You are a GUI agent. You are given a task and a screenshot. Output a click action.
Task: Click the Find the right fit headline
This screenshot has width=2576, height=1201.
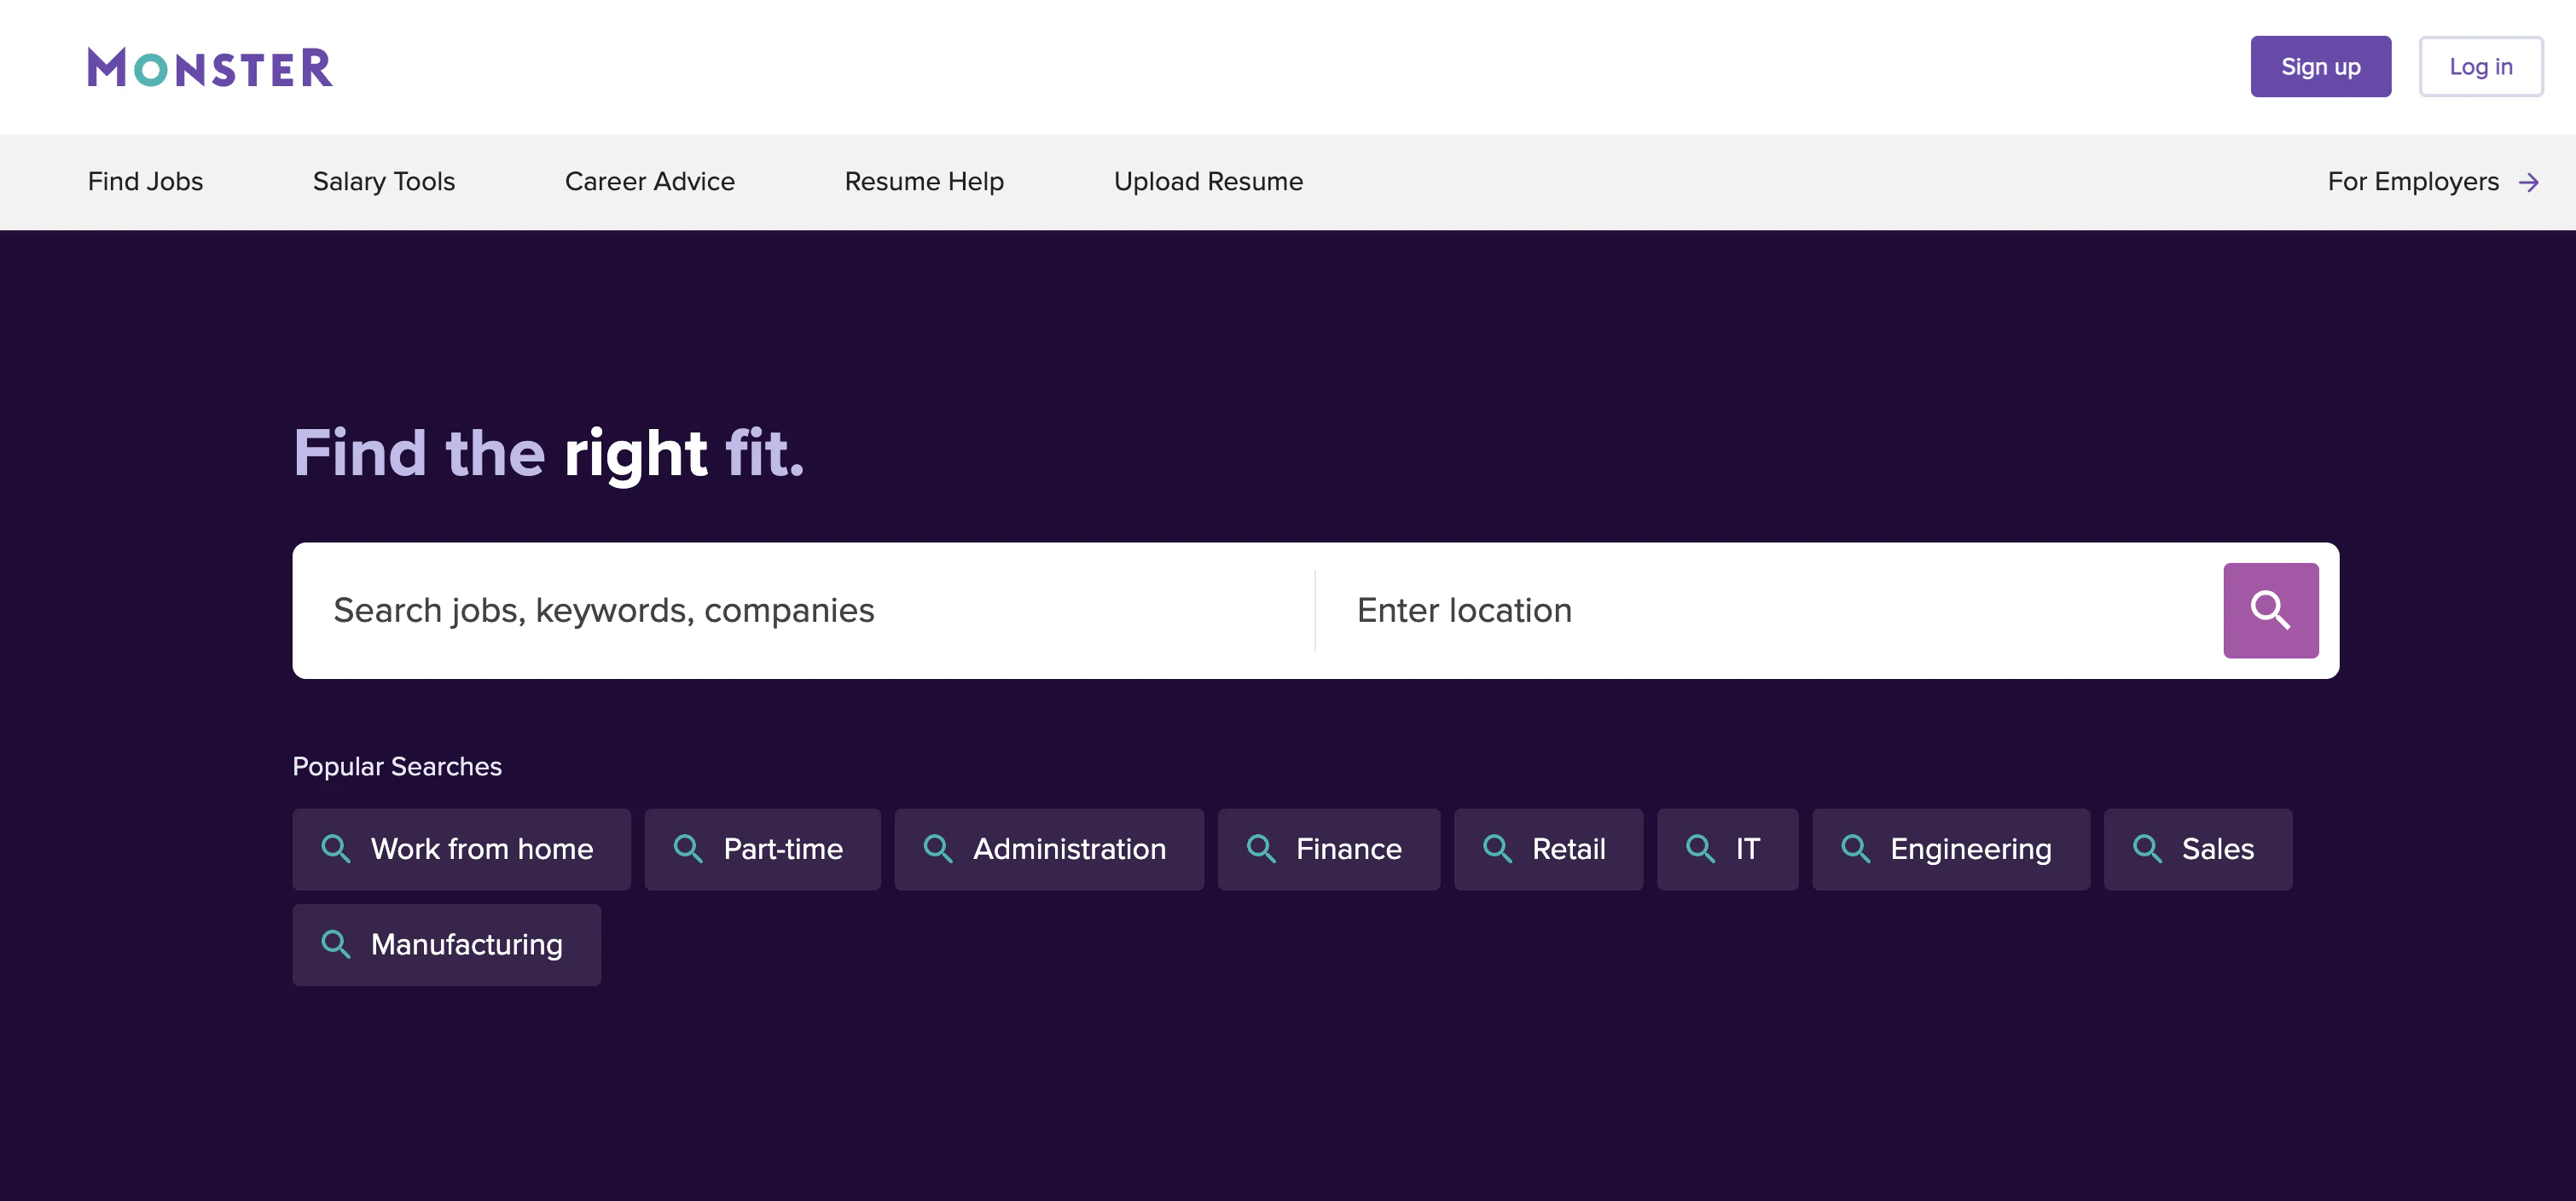click(x=548, y=454)
